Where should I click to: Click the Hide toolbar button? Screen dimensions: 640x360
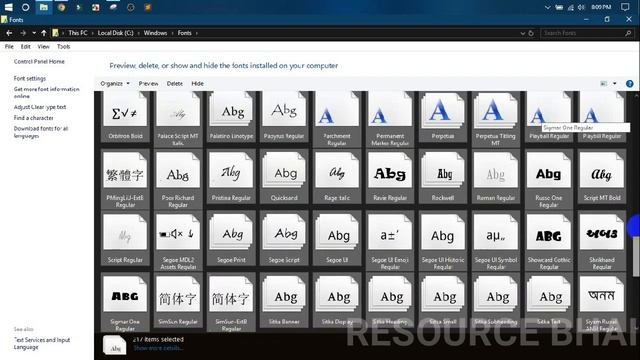click(x=198, y=83)
